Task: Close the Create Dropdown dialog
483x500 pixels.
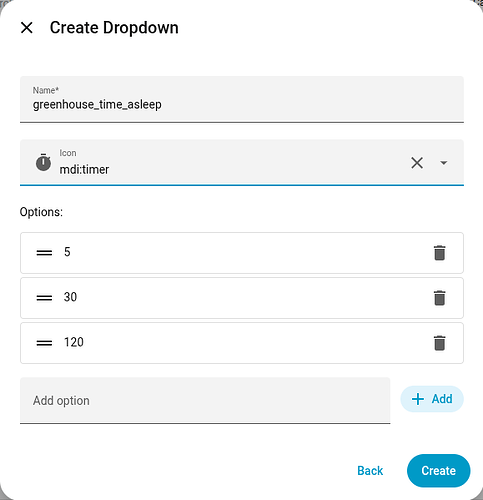Action: click(x=27, y=28)
